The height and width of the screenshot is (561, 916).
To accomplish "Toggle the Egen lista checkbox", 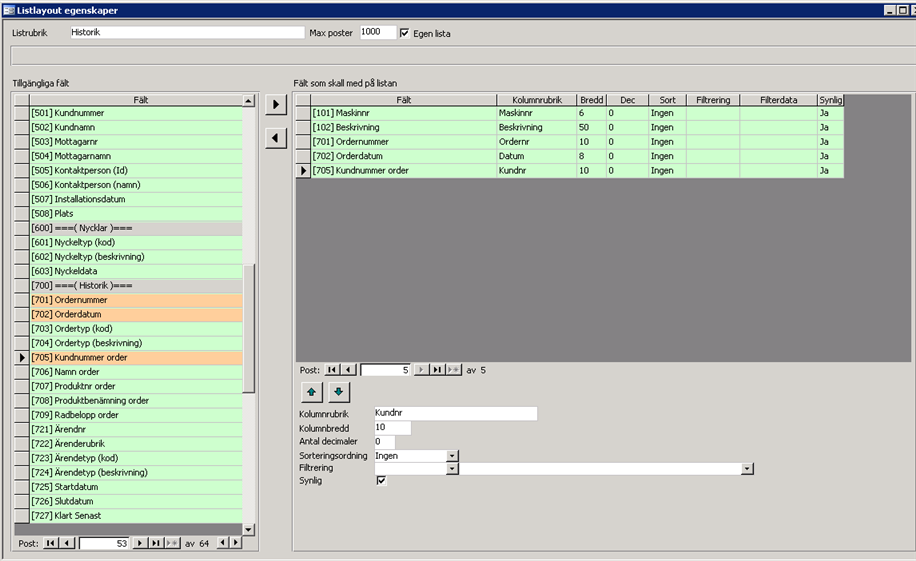I will pyautogui.click(x=405, y=33).
